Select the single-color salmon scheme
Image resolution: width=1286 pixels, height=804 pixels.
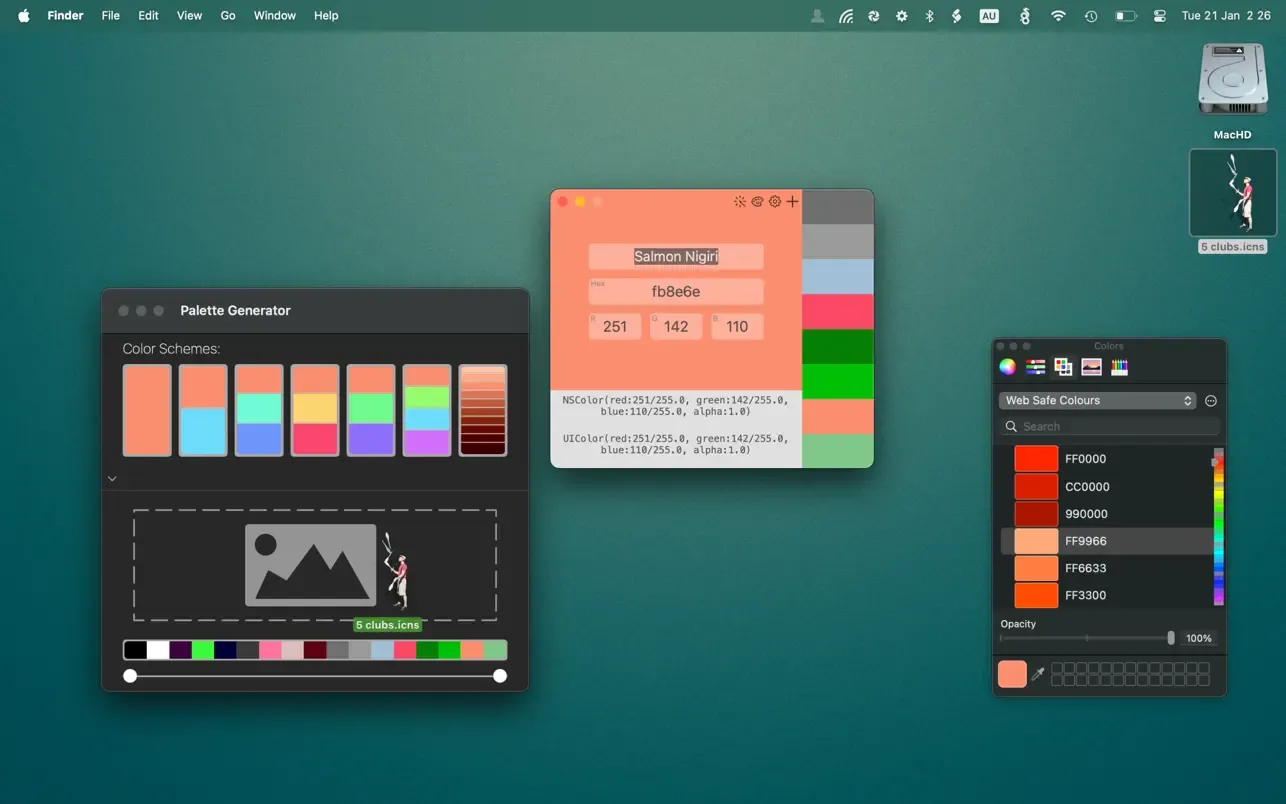coord(147,410)
